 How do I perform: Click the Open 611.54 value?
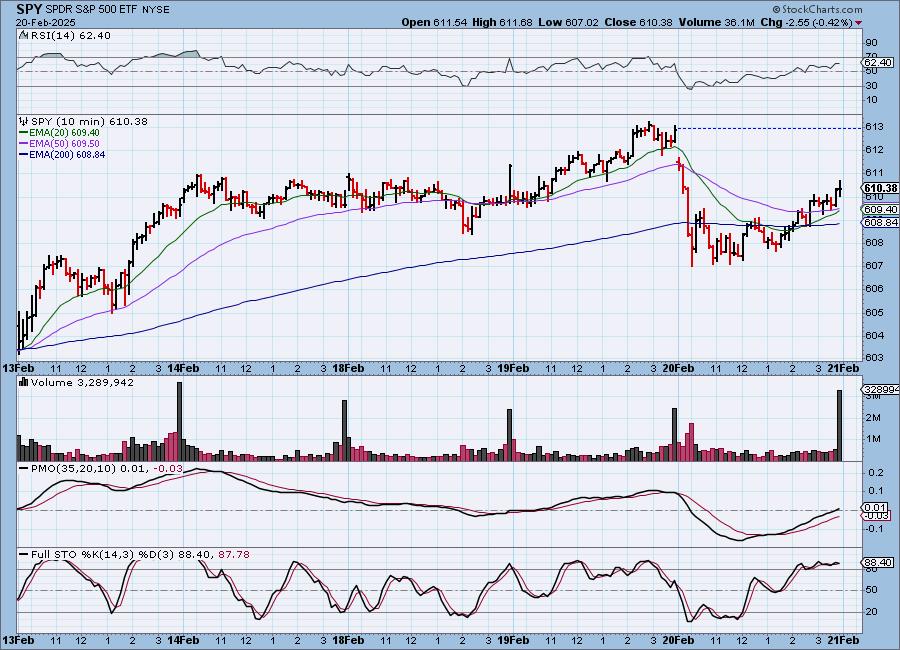click(x=435, y=22)
